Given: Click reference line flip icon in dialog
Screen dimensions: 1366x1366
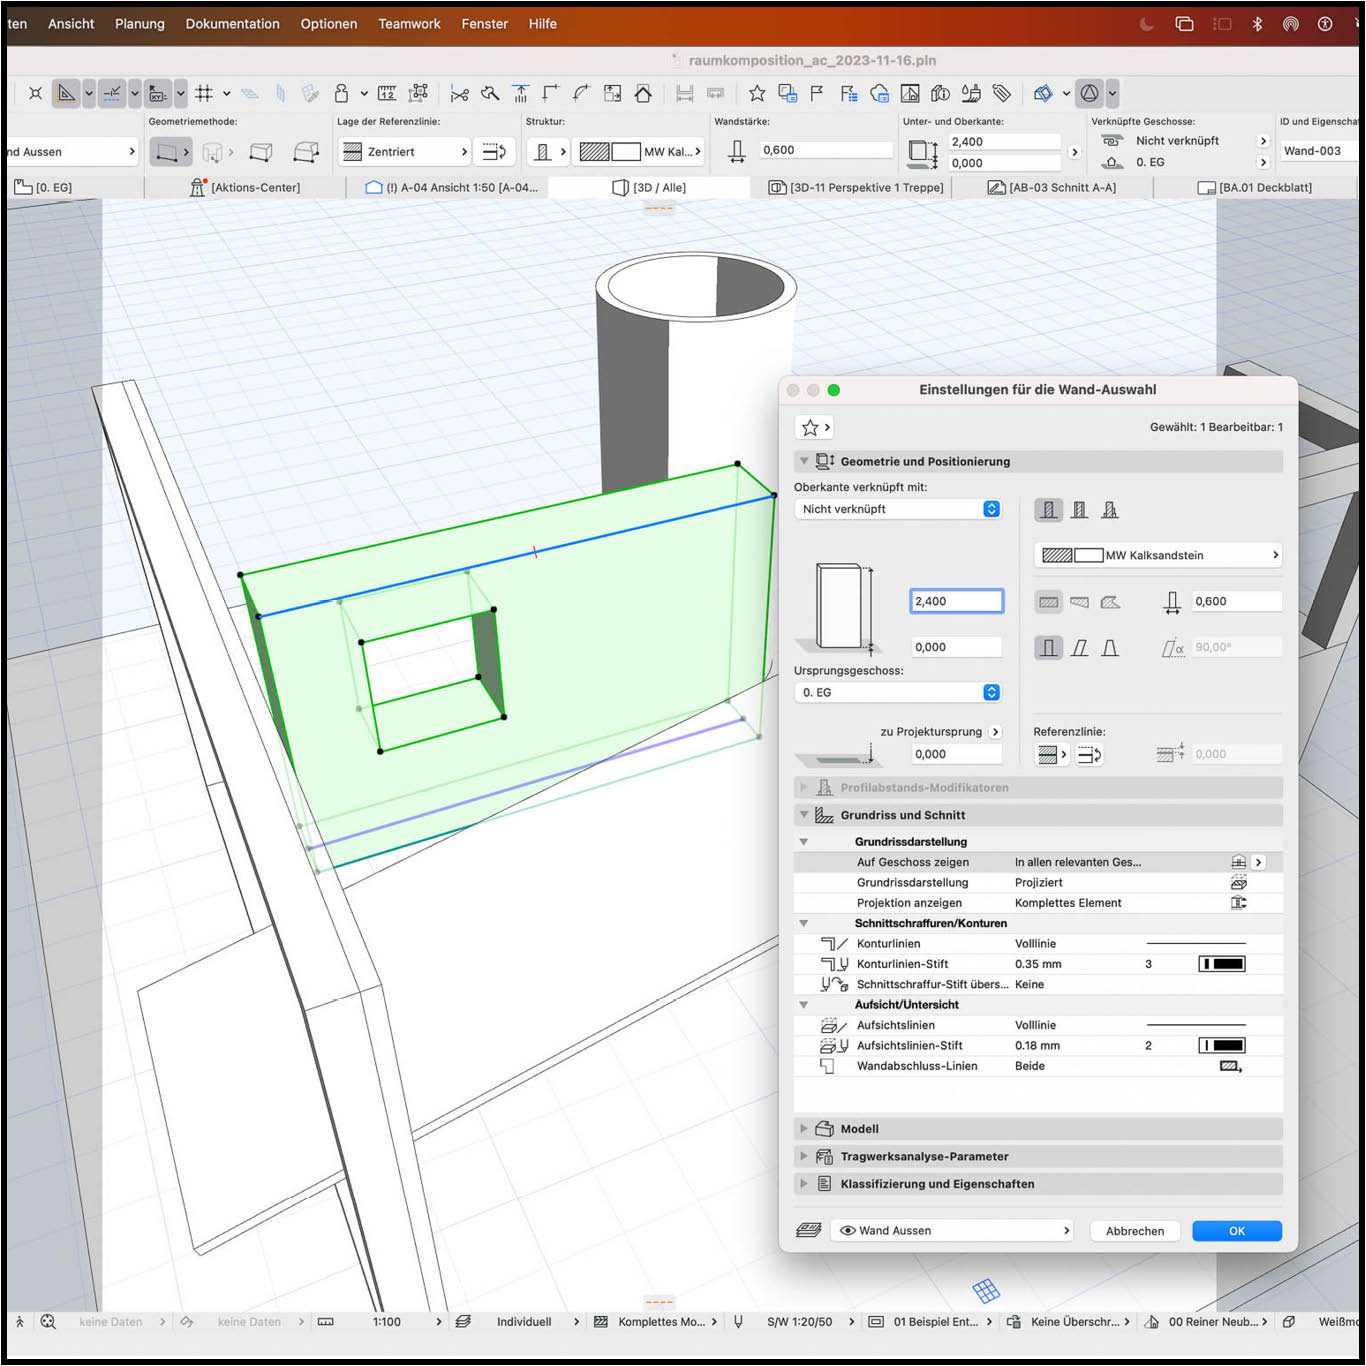Looking at the screenshot, I should pyautogui.click(x=1089, y=755).
